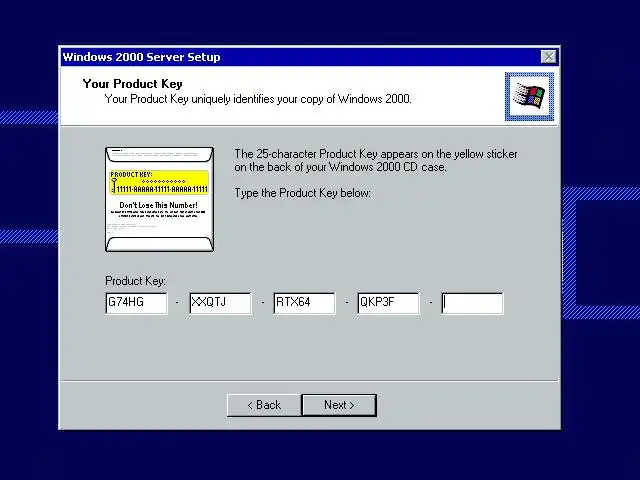This screenshot has height=480, width=640.
Task: Click the empty fifth product key field
Action: point(472,303)
